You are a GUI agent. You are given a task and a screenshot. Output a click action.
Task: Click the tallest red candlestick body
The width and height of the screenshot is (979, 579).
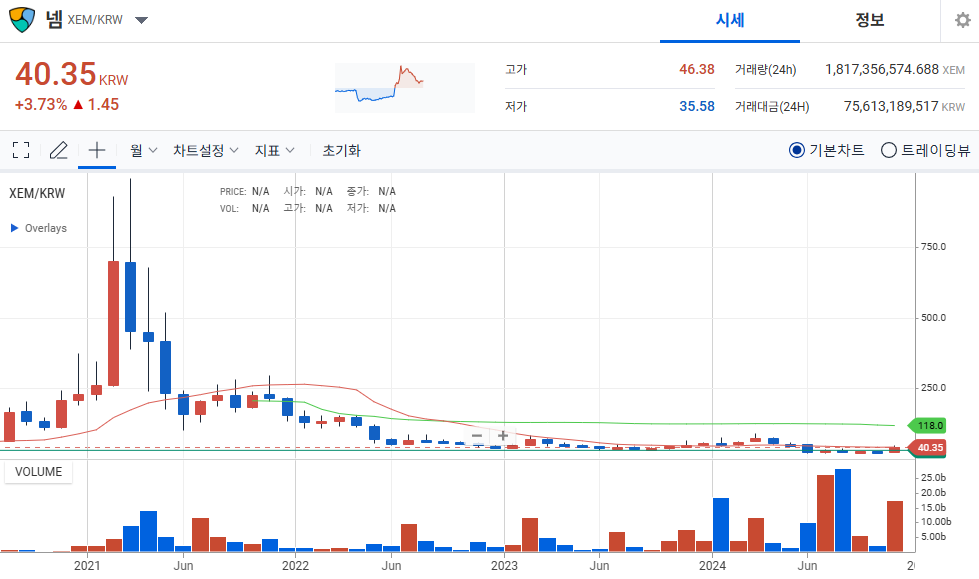point(114,324)
